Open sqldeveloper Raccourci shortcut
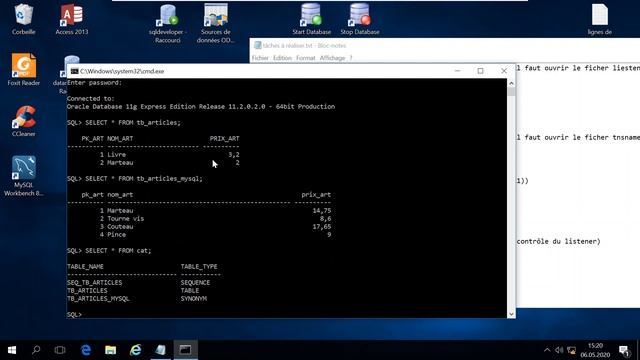Viewport: 640px width, 360px height. [x=168, y=24]
